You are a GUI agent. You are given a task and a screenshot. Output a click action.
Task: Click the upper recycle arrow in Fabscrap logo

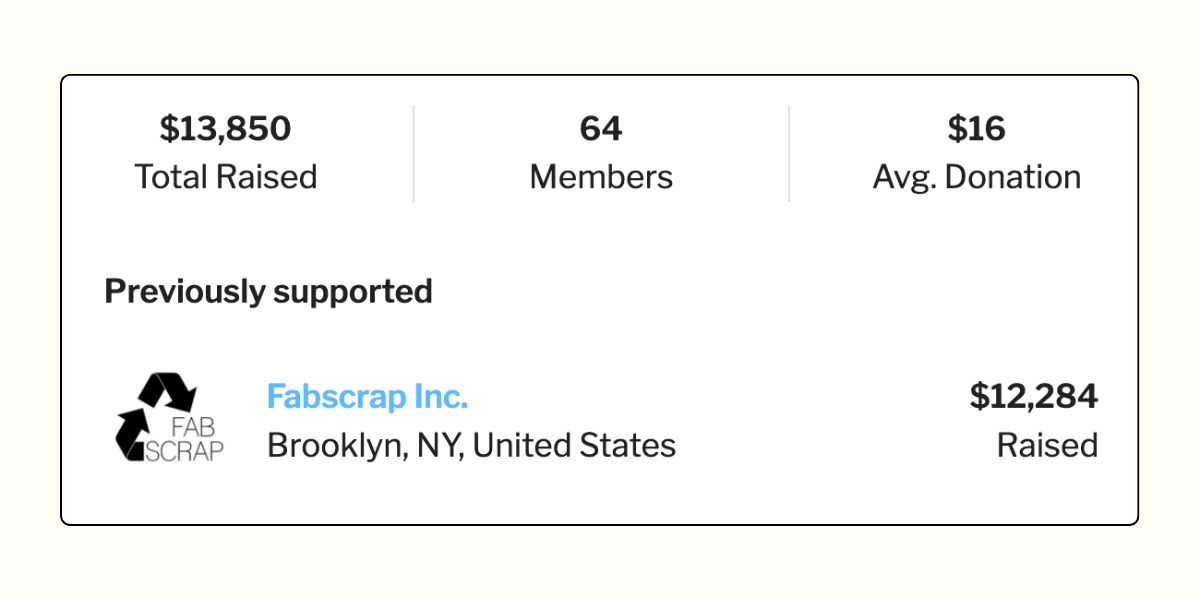[x=165, y=391]
